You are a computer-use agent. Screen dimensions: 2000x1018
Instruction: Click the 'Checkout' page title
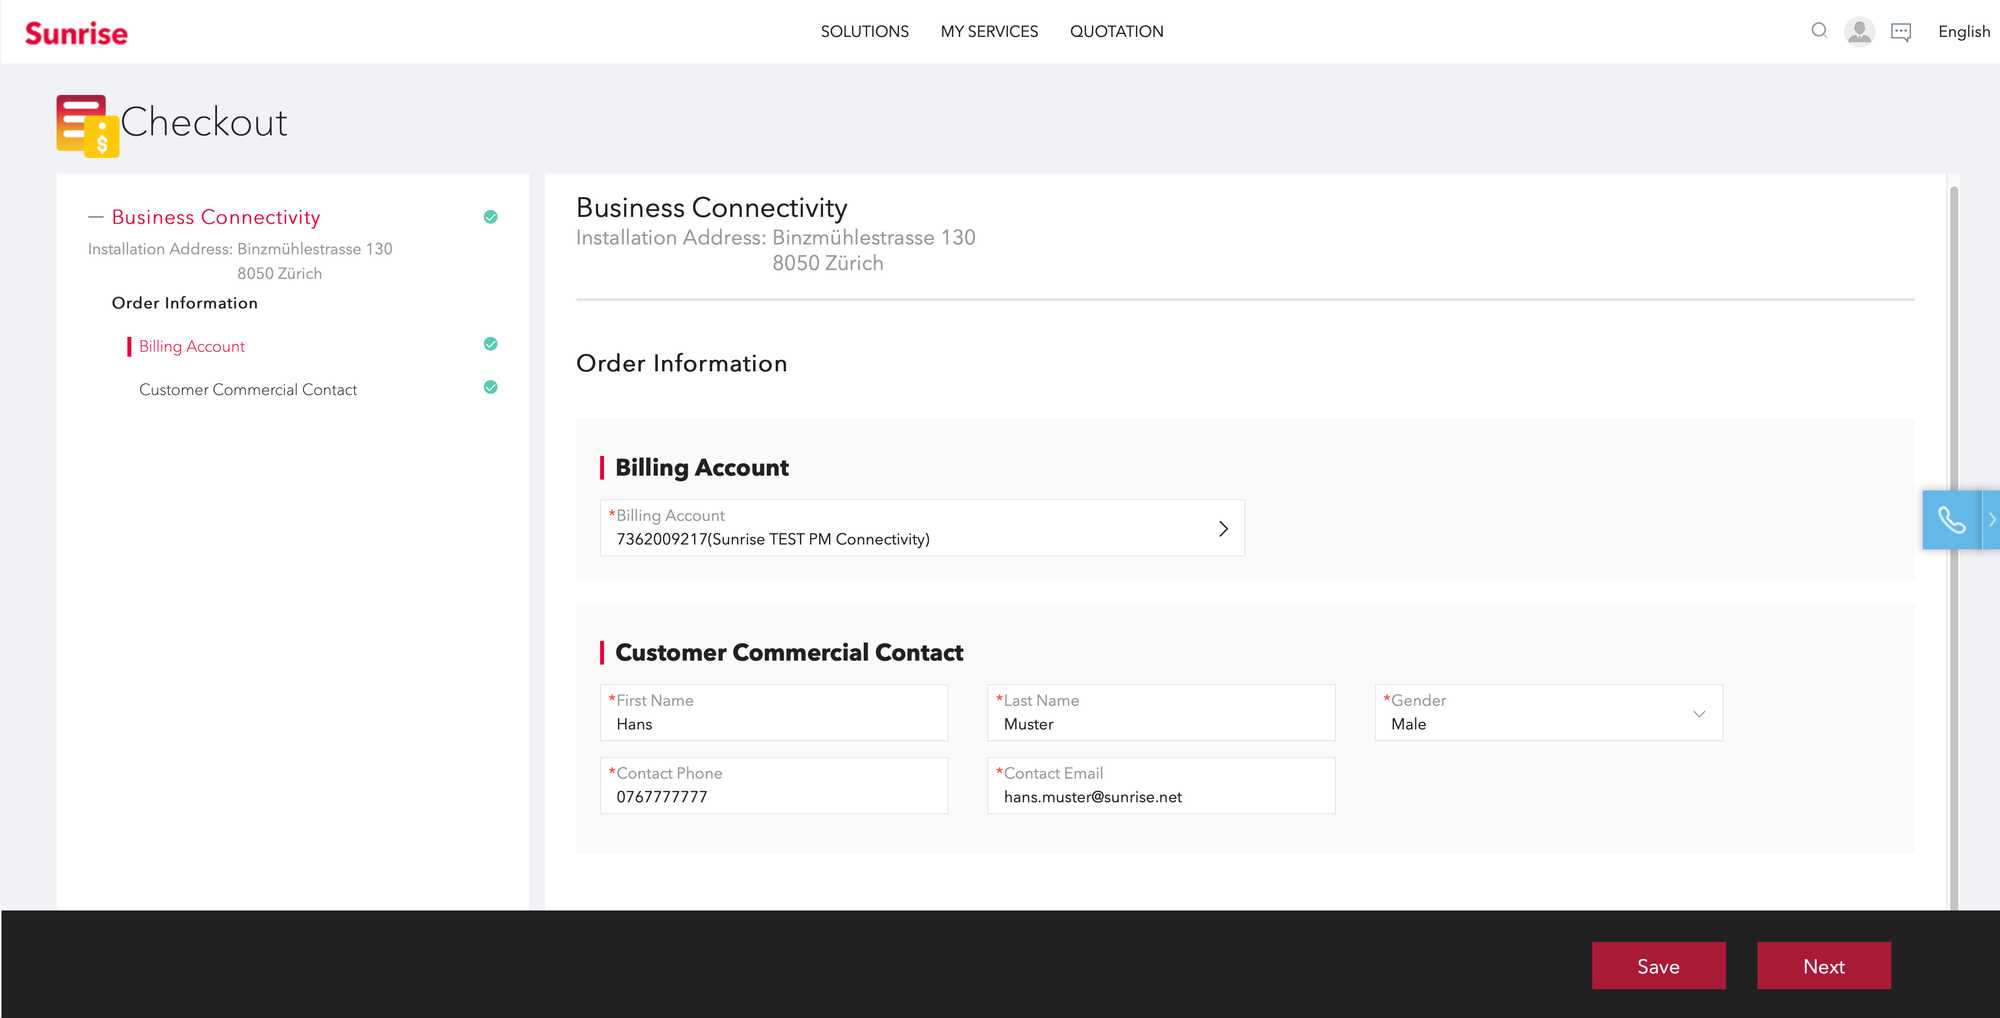204,122
